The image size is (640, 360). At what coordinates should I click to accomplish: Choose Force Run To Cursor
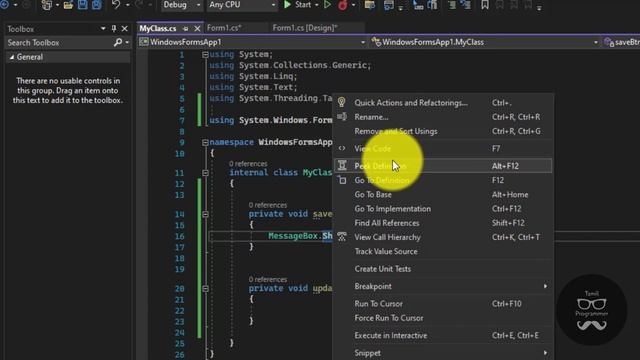[443, 318]
